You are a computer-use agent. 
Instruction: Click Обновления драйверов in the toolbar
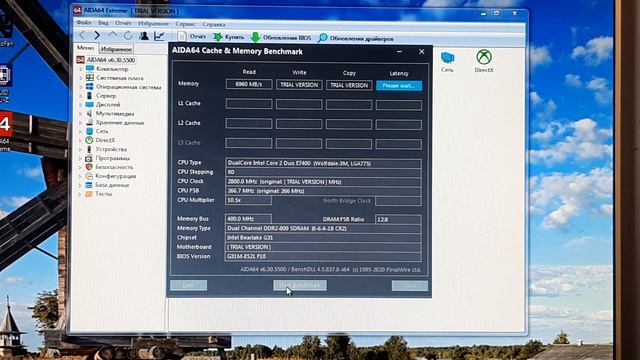pyautogui.click(x=356, y=38)
